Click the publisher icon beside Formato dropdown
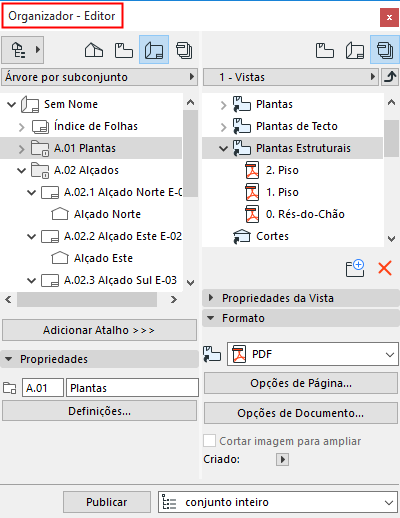 212,354
